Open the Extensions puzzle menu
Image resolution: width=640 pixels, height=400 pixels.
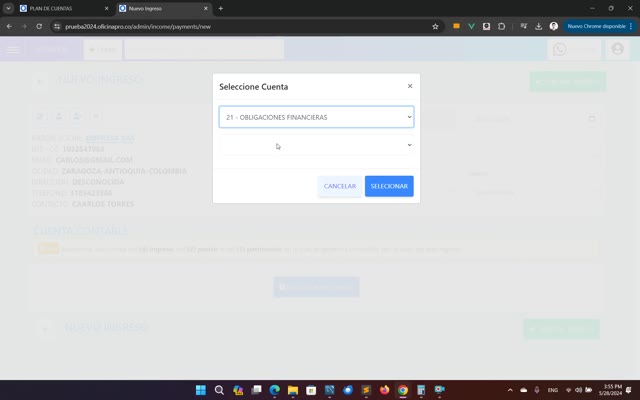click(x=501, y=26)
